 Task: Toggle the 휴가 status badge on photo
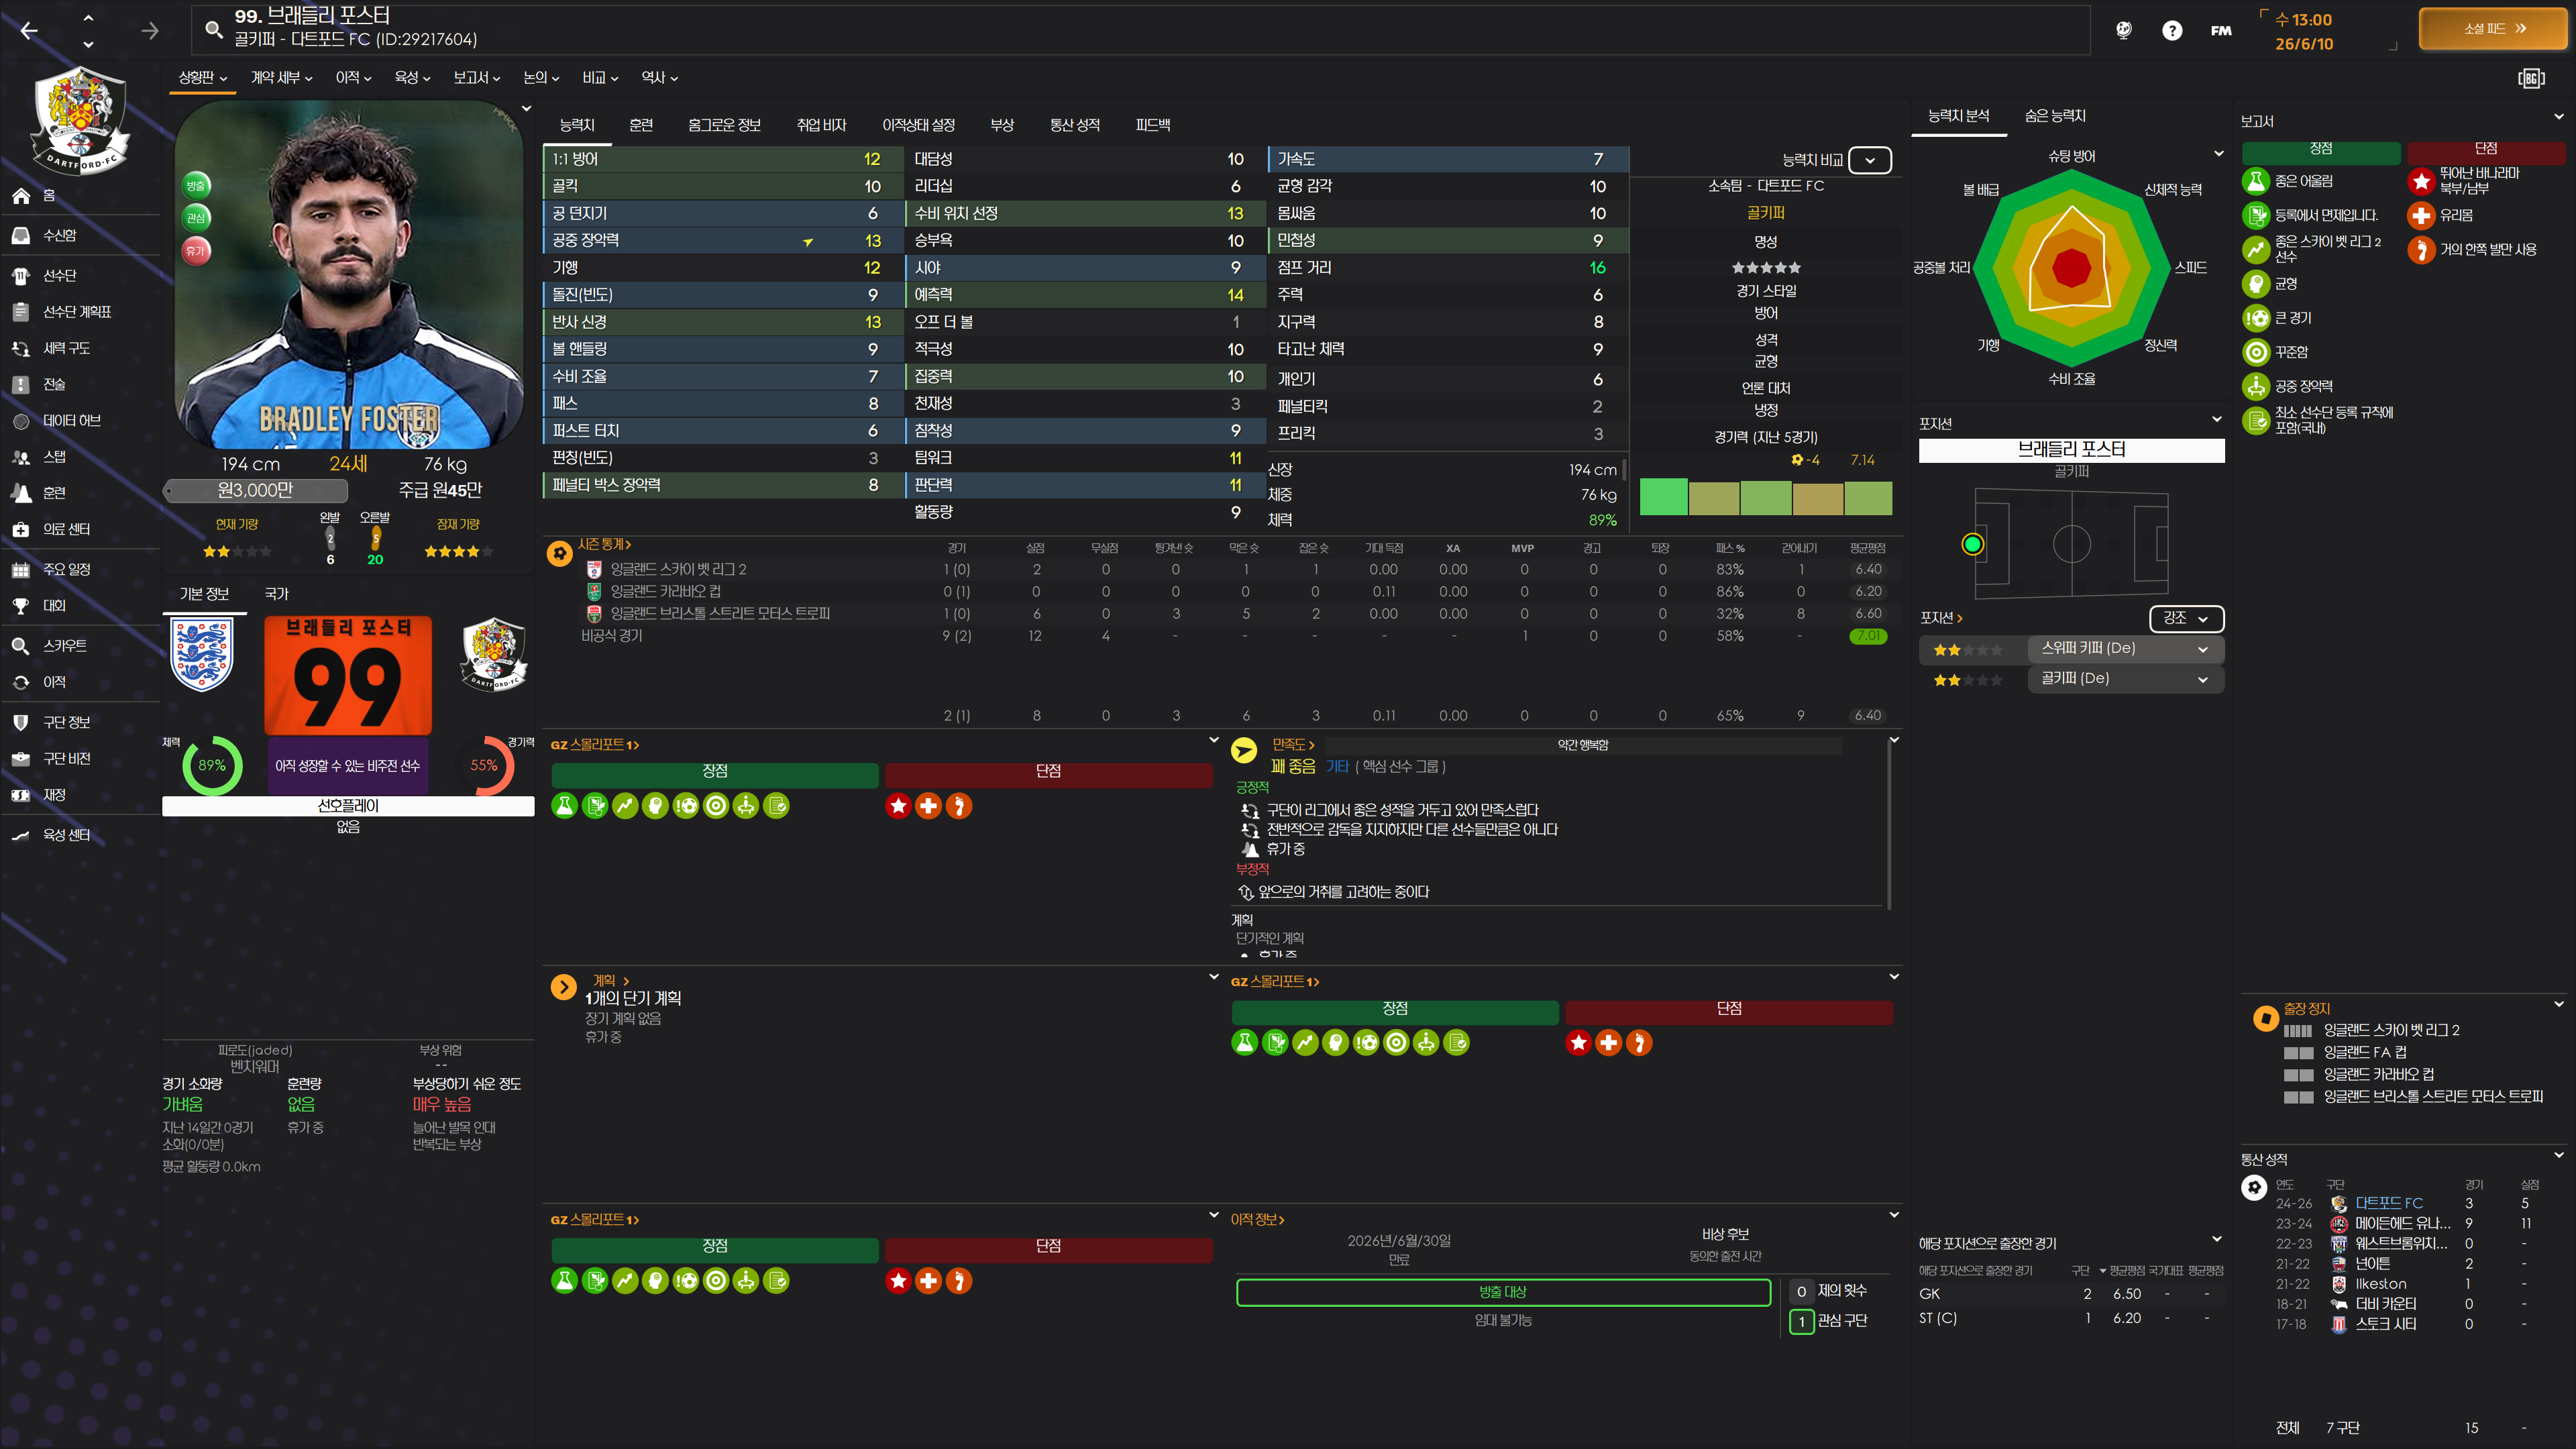196,250
